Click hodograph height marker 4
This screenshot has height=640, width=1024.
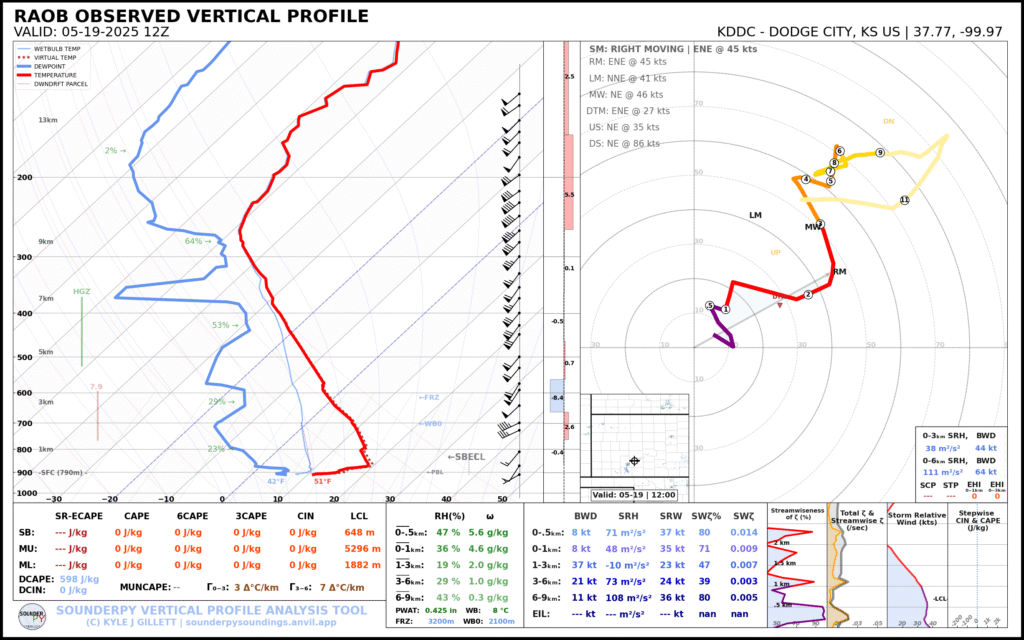(x=805, y=180)
